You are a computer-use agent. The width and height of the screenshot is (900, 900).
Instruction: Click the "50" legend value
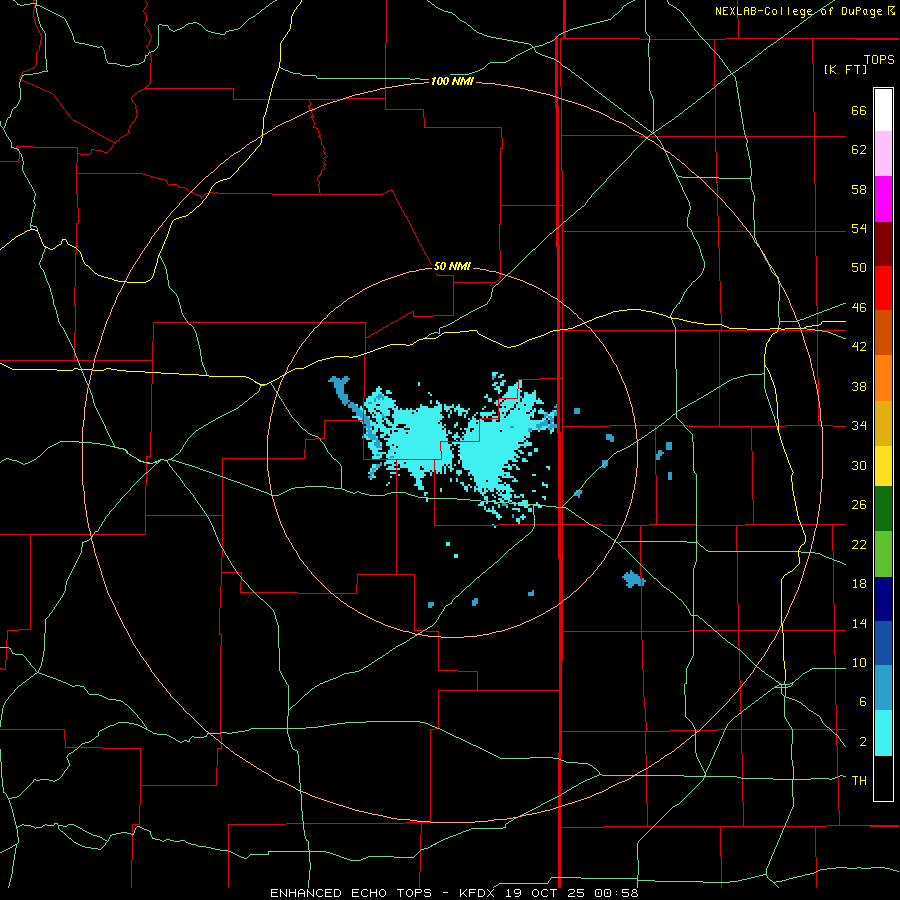[859, 268]
